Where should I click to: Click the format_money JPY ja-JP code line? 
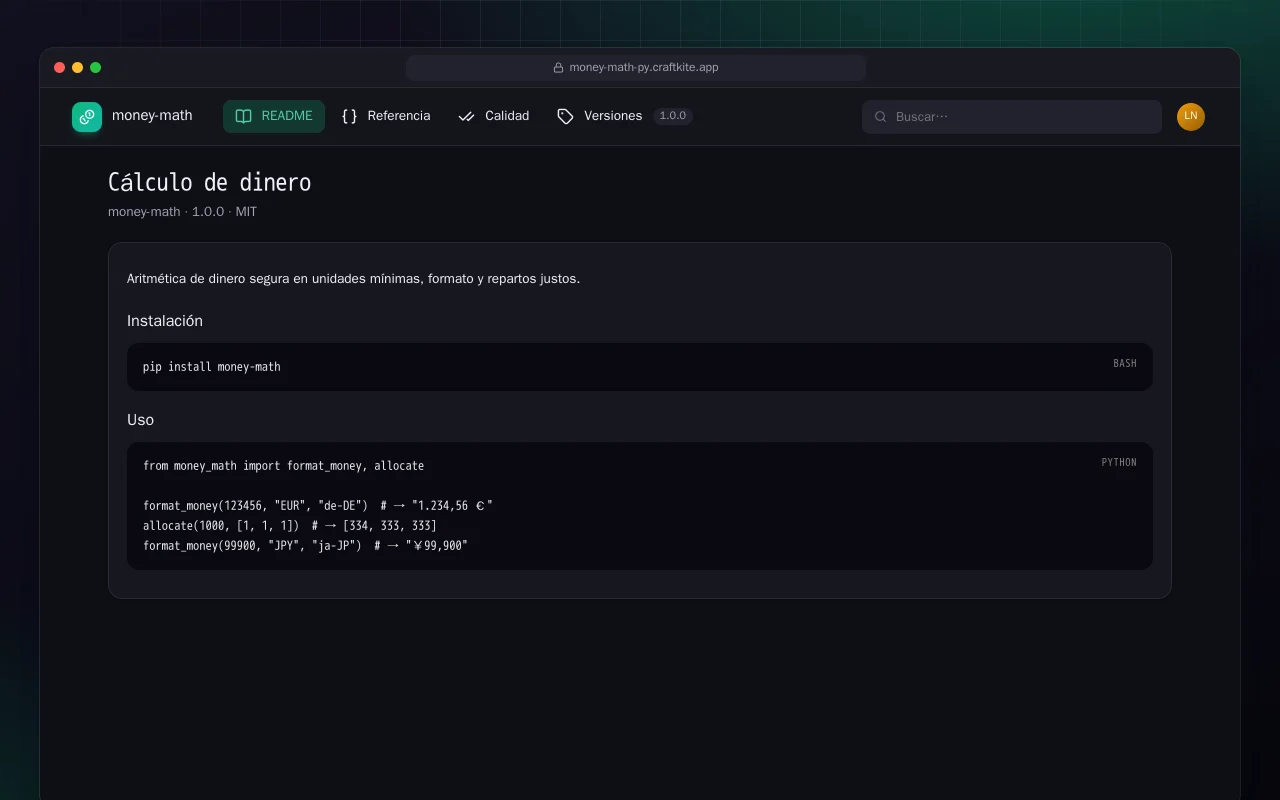[x=305, y=546]
